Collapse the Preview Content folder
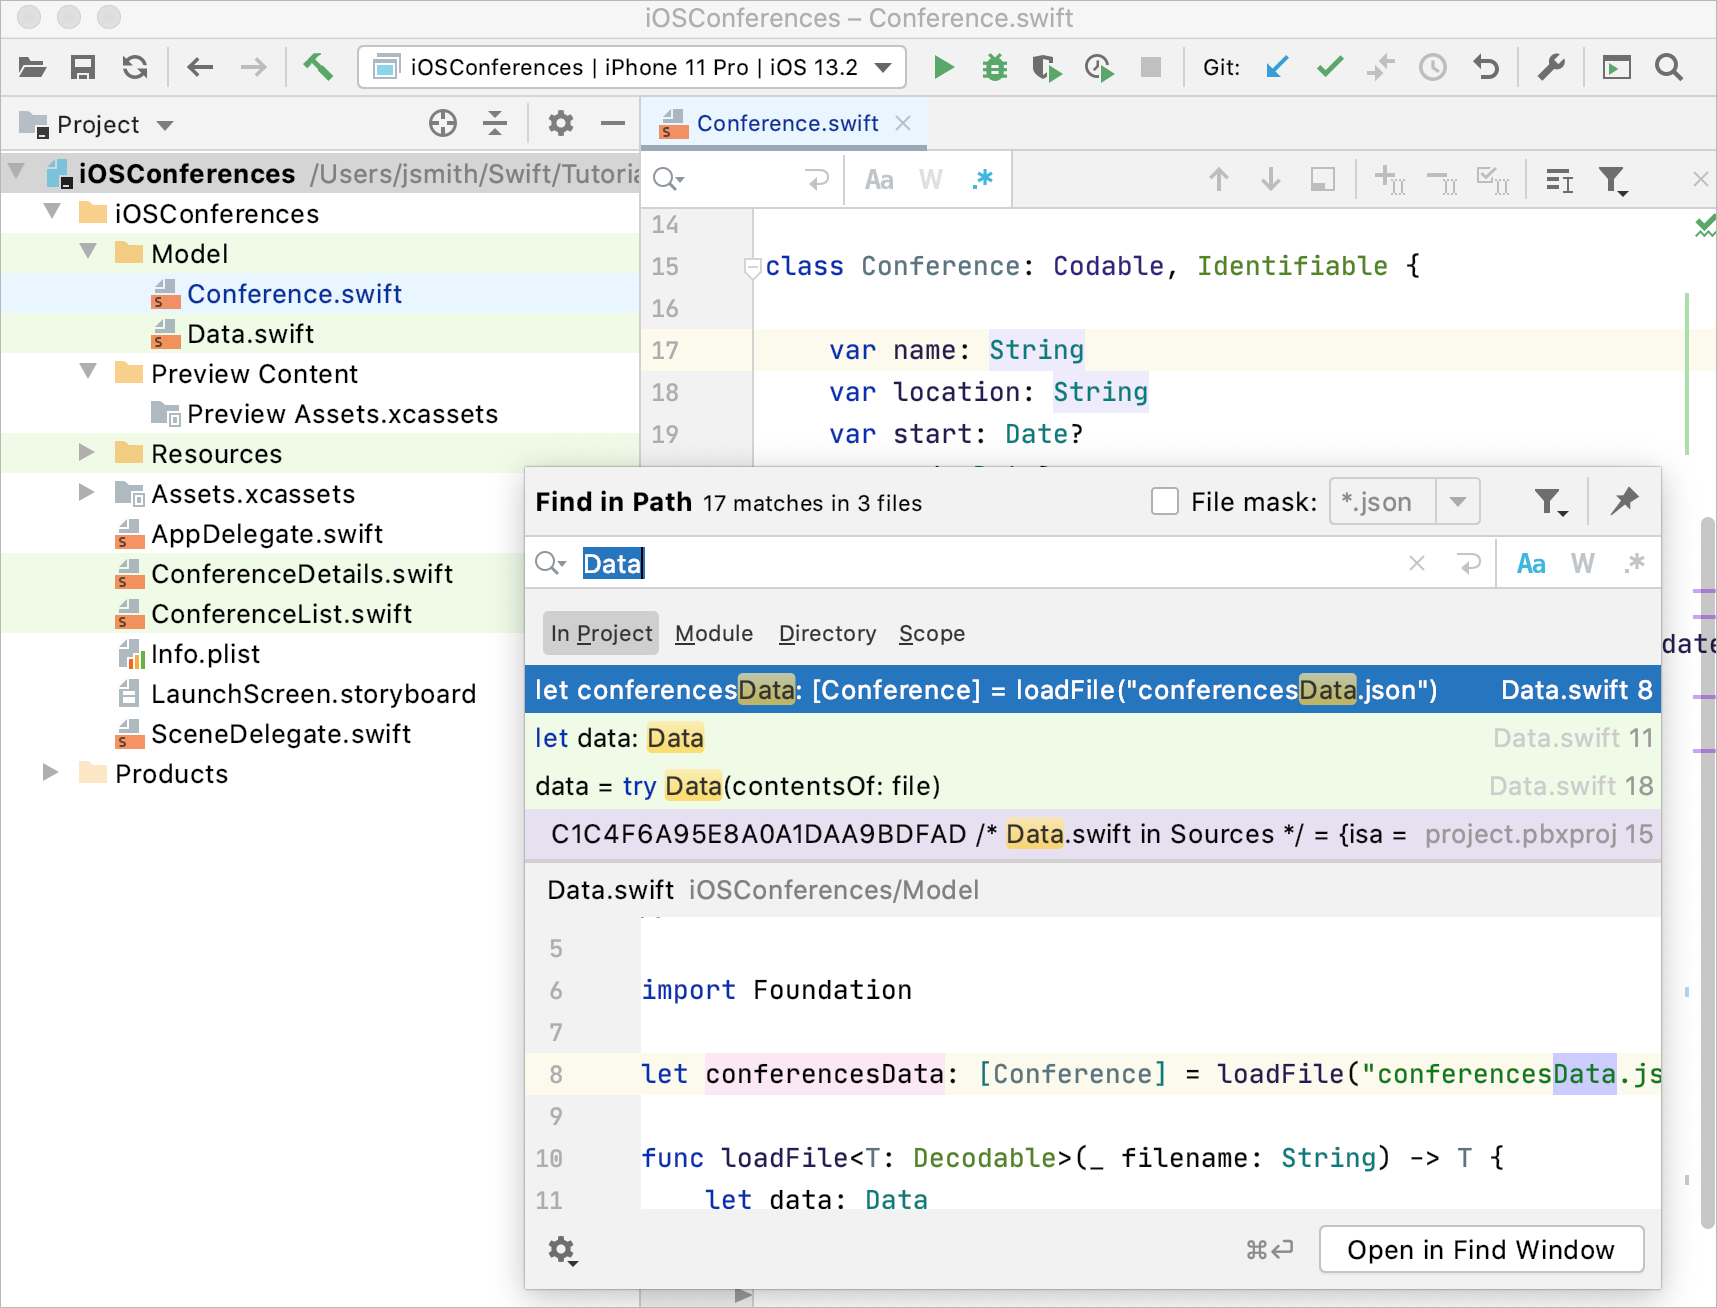This screenshot has height=1308, width=1717. [88, 372]
